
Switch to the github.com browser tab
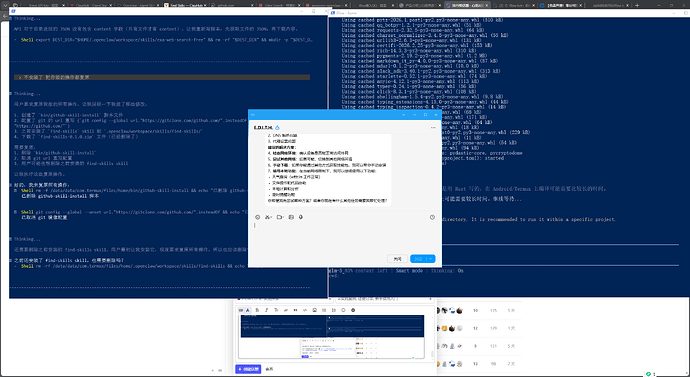pyautogui.click(x=231, y=5)
